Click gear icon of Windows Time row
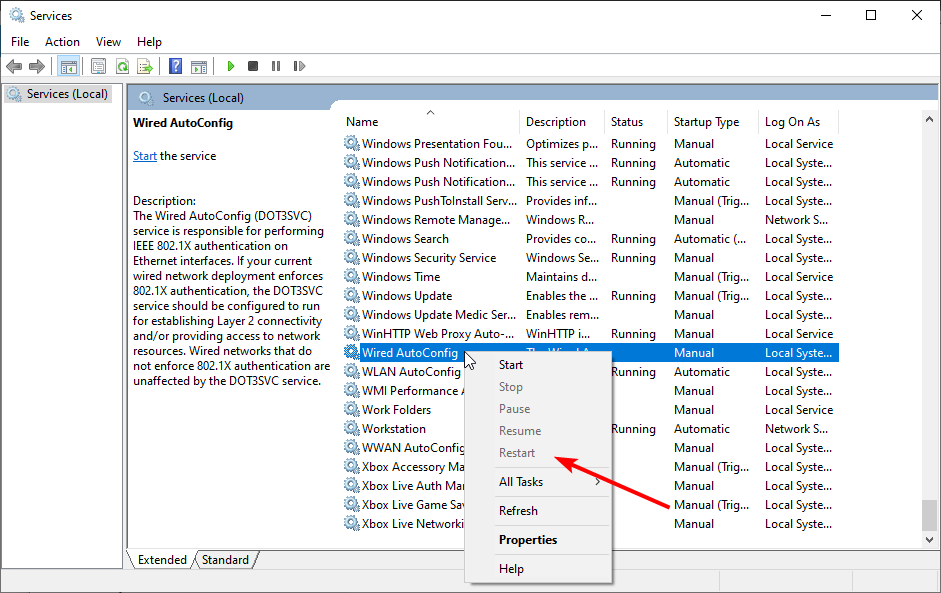The image size is (941, 593). [351, 276]
